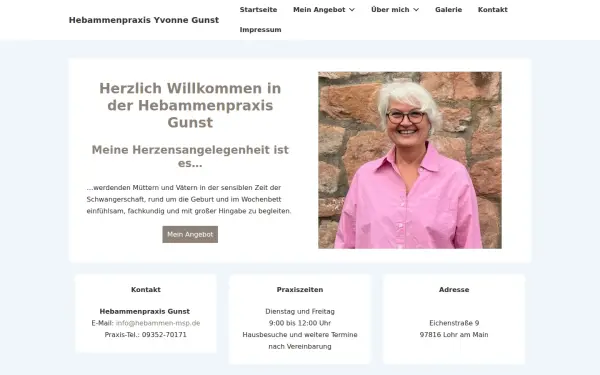The image size is (600, 375).
Task: Click the Meine Herzensangelegenheit subheading
Action: [190, 157]
